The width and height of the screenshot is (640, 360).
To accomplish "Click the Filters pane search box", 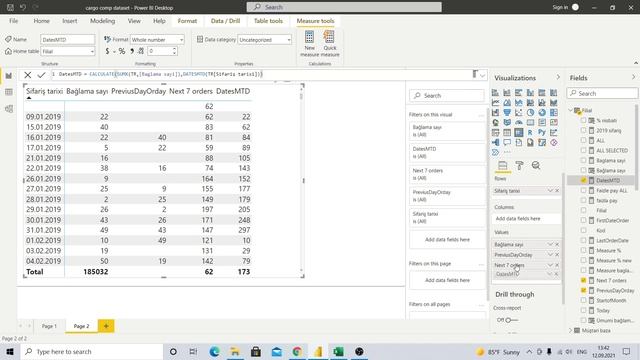I will pyautogui.click(x=447, y=96).
